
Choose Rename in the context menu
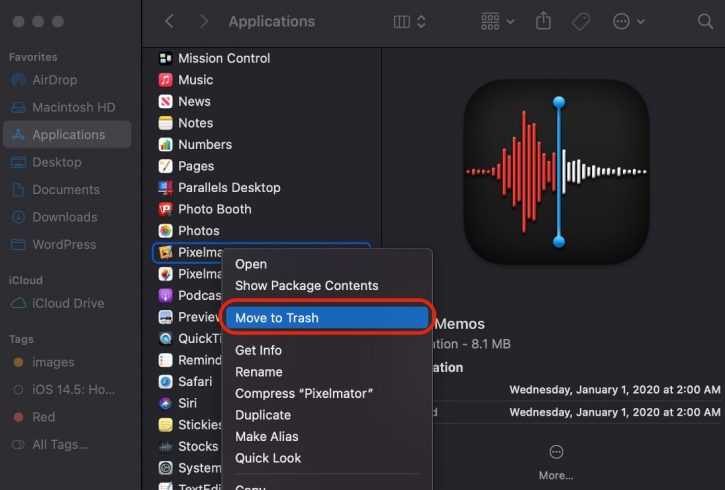[x=327, y=372]
